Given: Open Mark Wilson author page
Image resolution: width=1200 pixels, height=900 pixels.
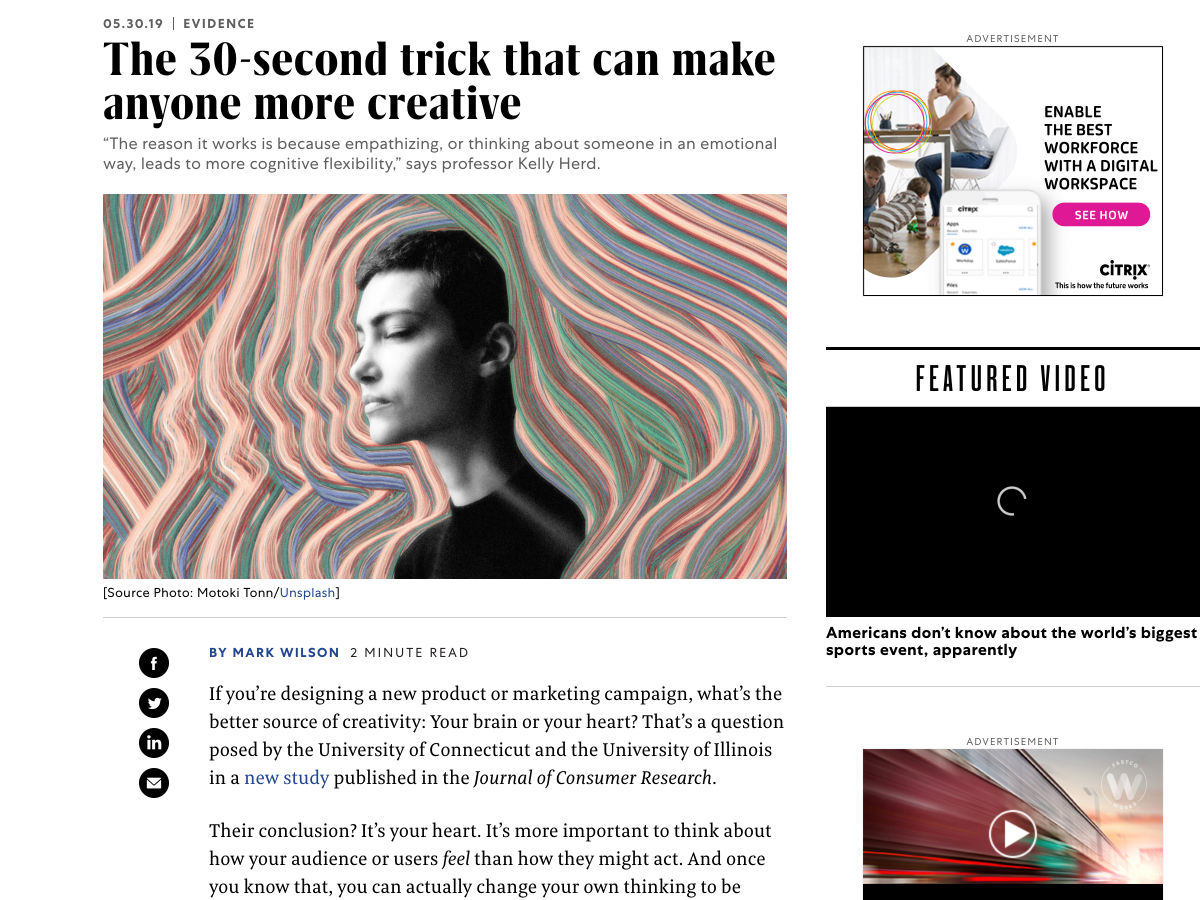Looking at the screenshot, I should coord(275,653).
